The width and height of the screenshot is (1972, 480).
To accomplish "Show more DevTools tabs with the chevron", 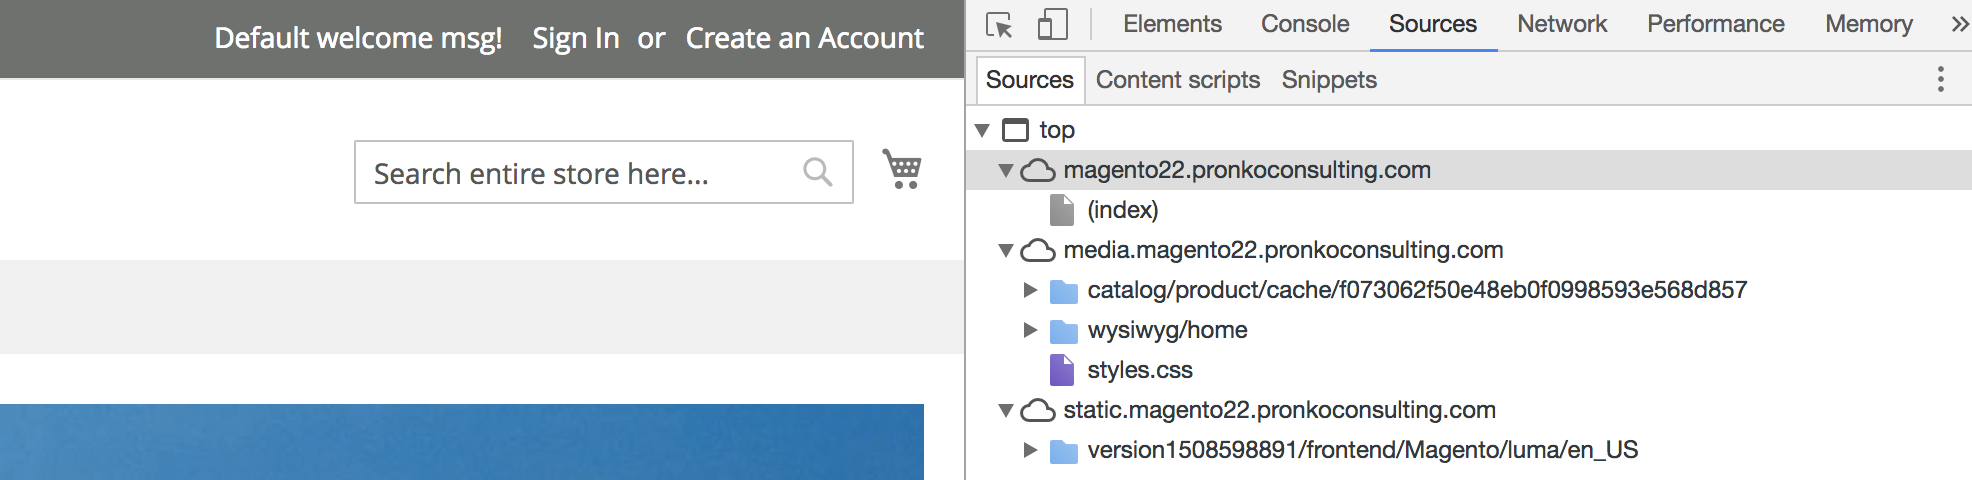I will (x=1959, y=24).
